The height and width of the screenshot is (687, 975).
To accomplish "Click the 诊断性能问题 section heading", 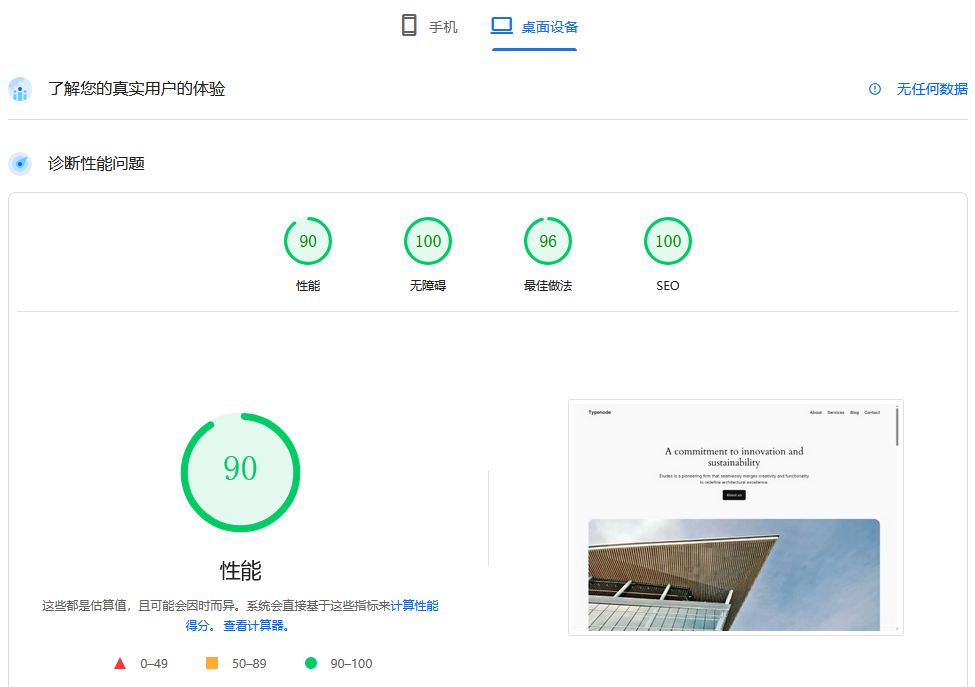I will pos(97,163).
